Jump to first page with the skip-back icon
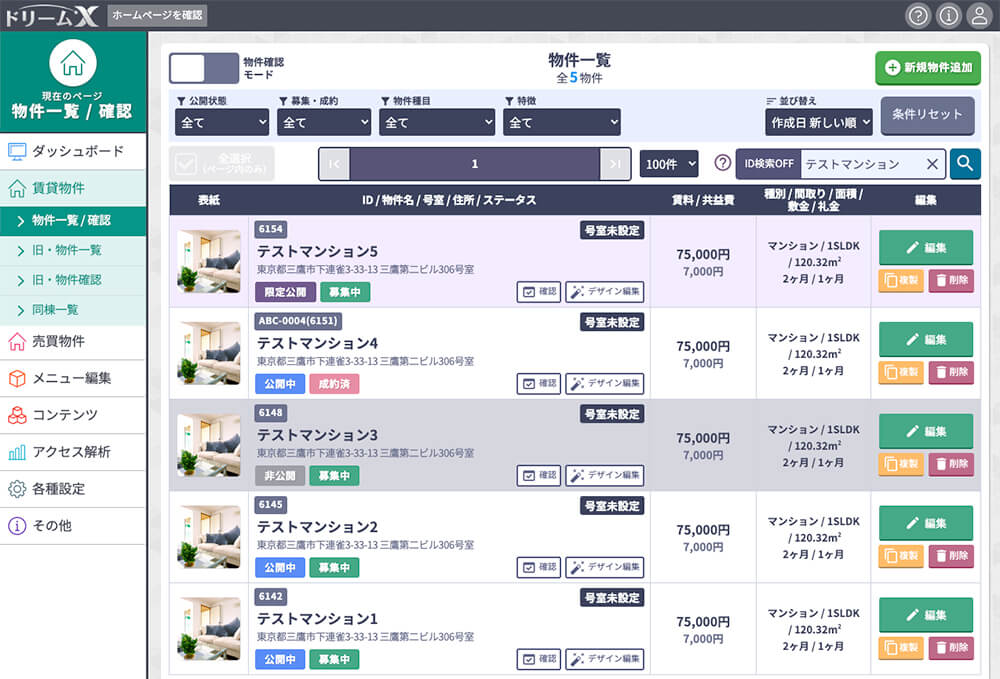The width and height of the screenshot is (1000, 679). 334,164
